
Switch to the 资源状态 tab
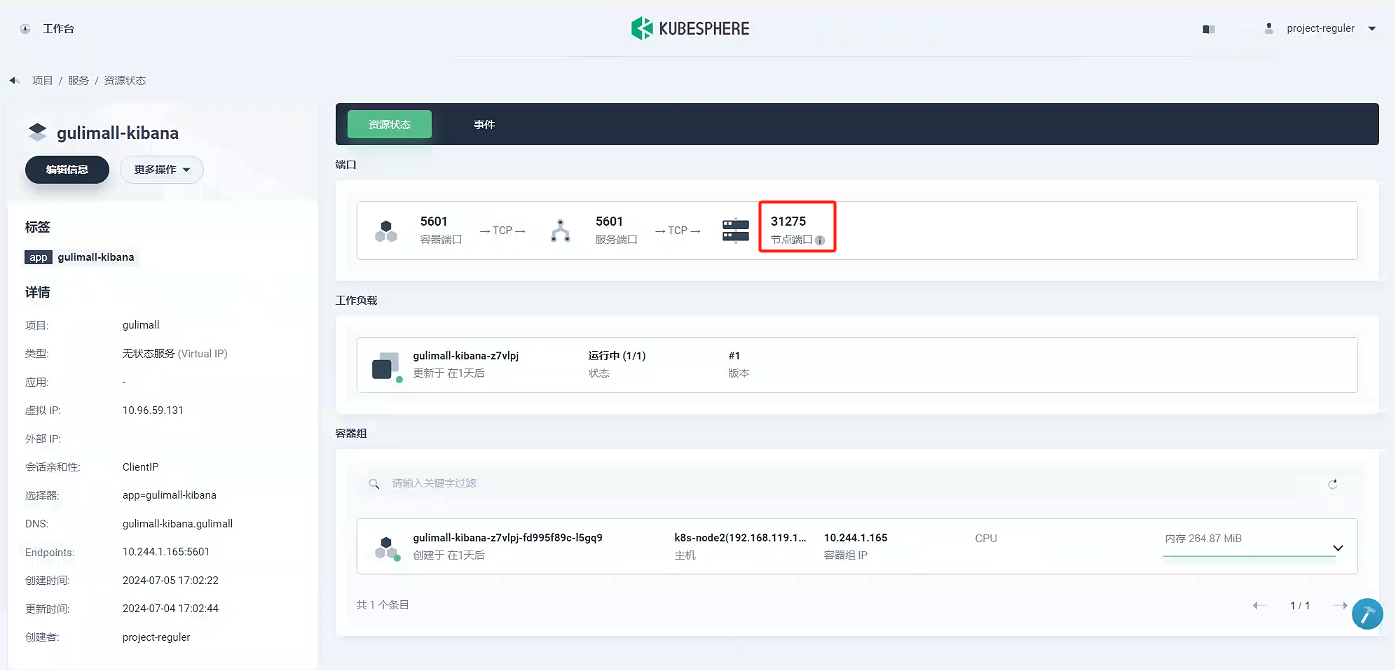tap(389, 124)
